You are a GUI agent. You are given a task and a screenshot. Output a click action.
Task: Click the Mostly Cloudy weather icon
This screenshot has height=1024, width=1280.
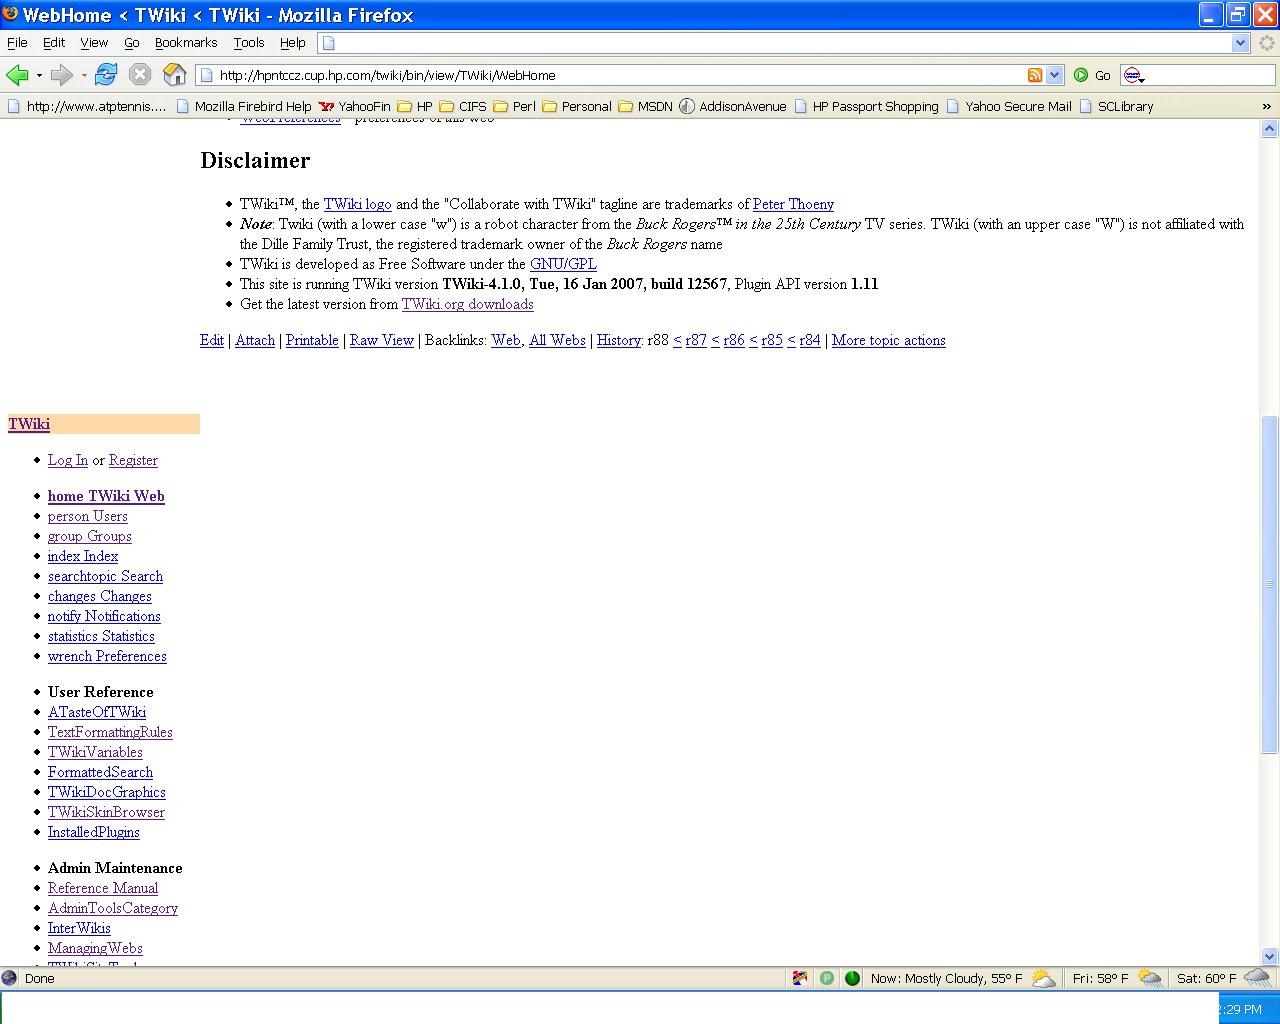(x=1043, y=978)
